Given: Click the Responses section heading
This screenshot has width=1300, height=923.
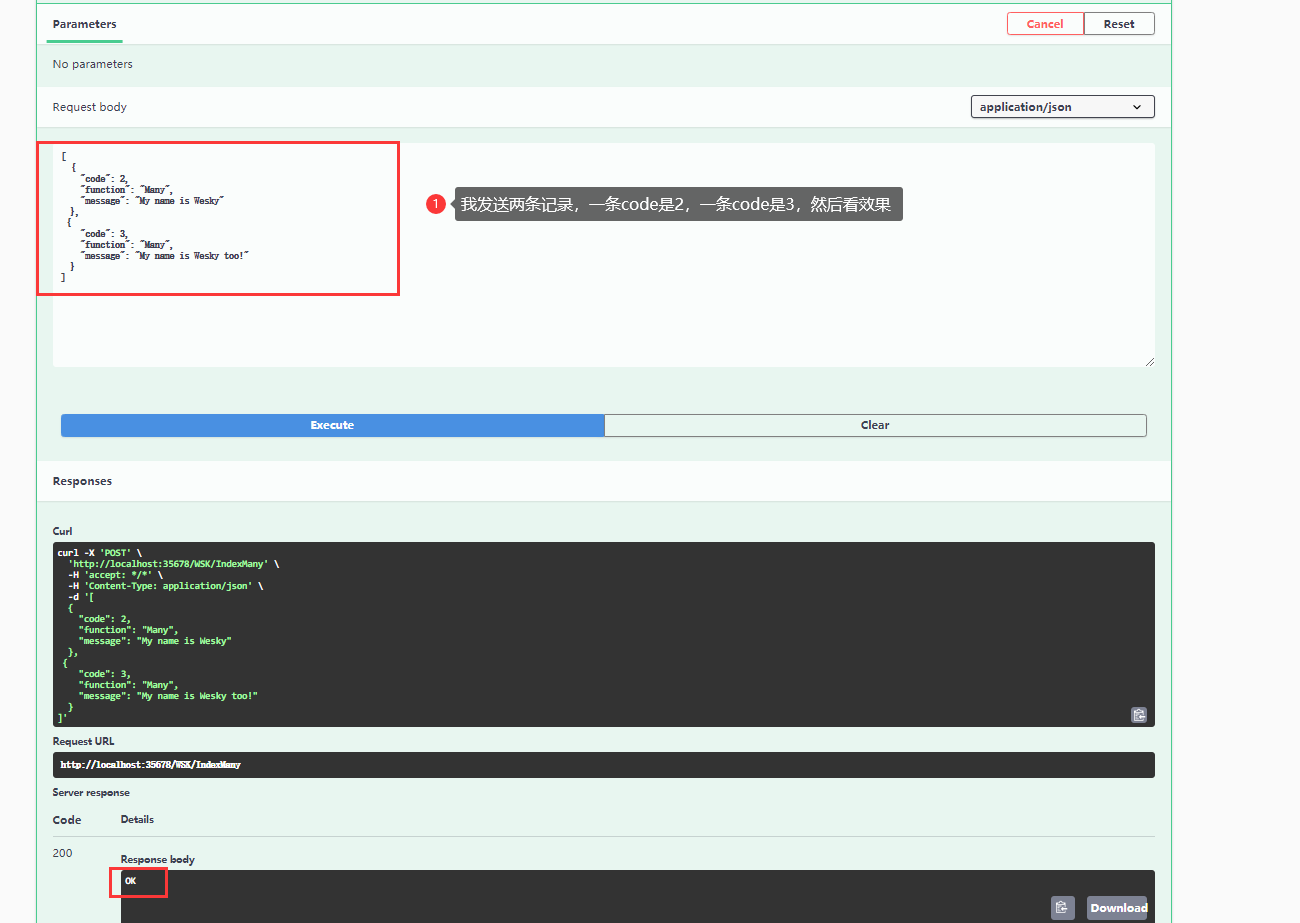Looking at the screenshot, I should 82,481.
